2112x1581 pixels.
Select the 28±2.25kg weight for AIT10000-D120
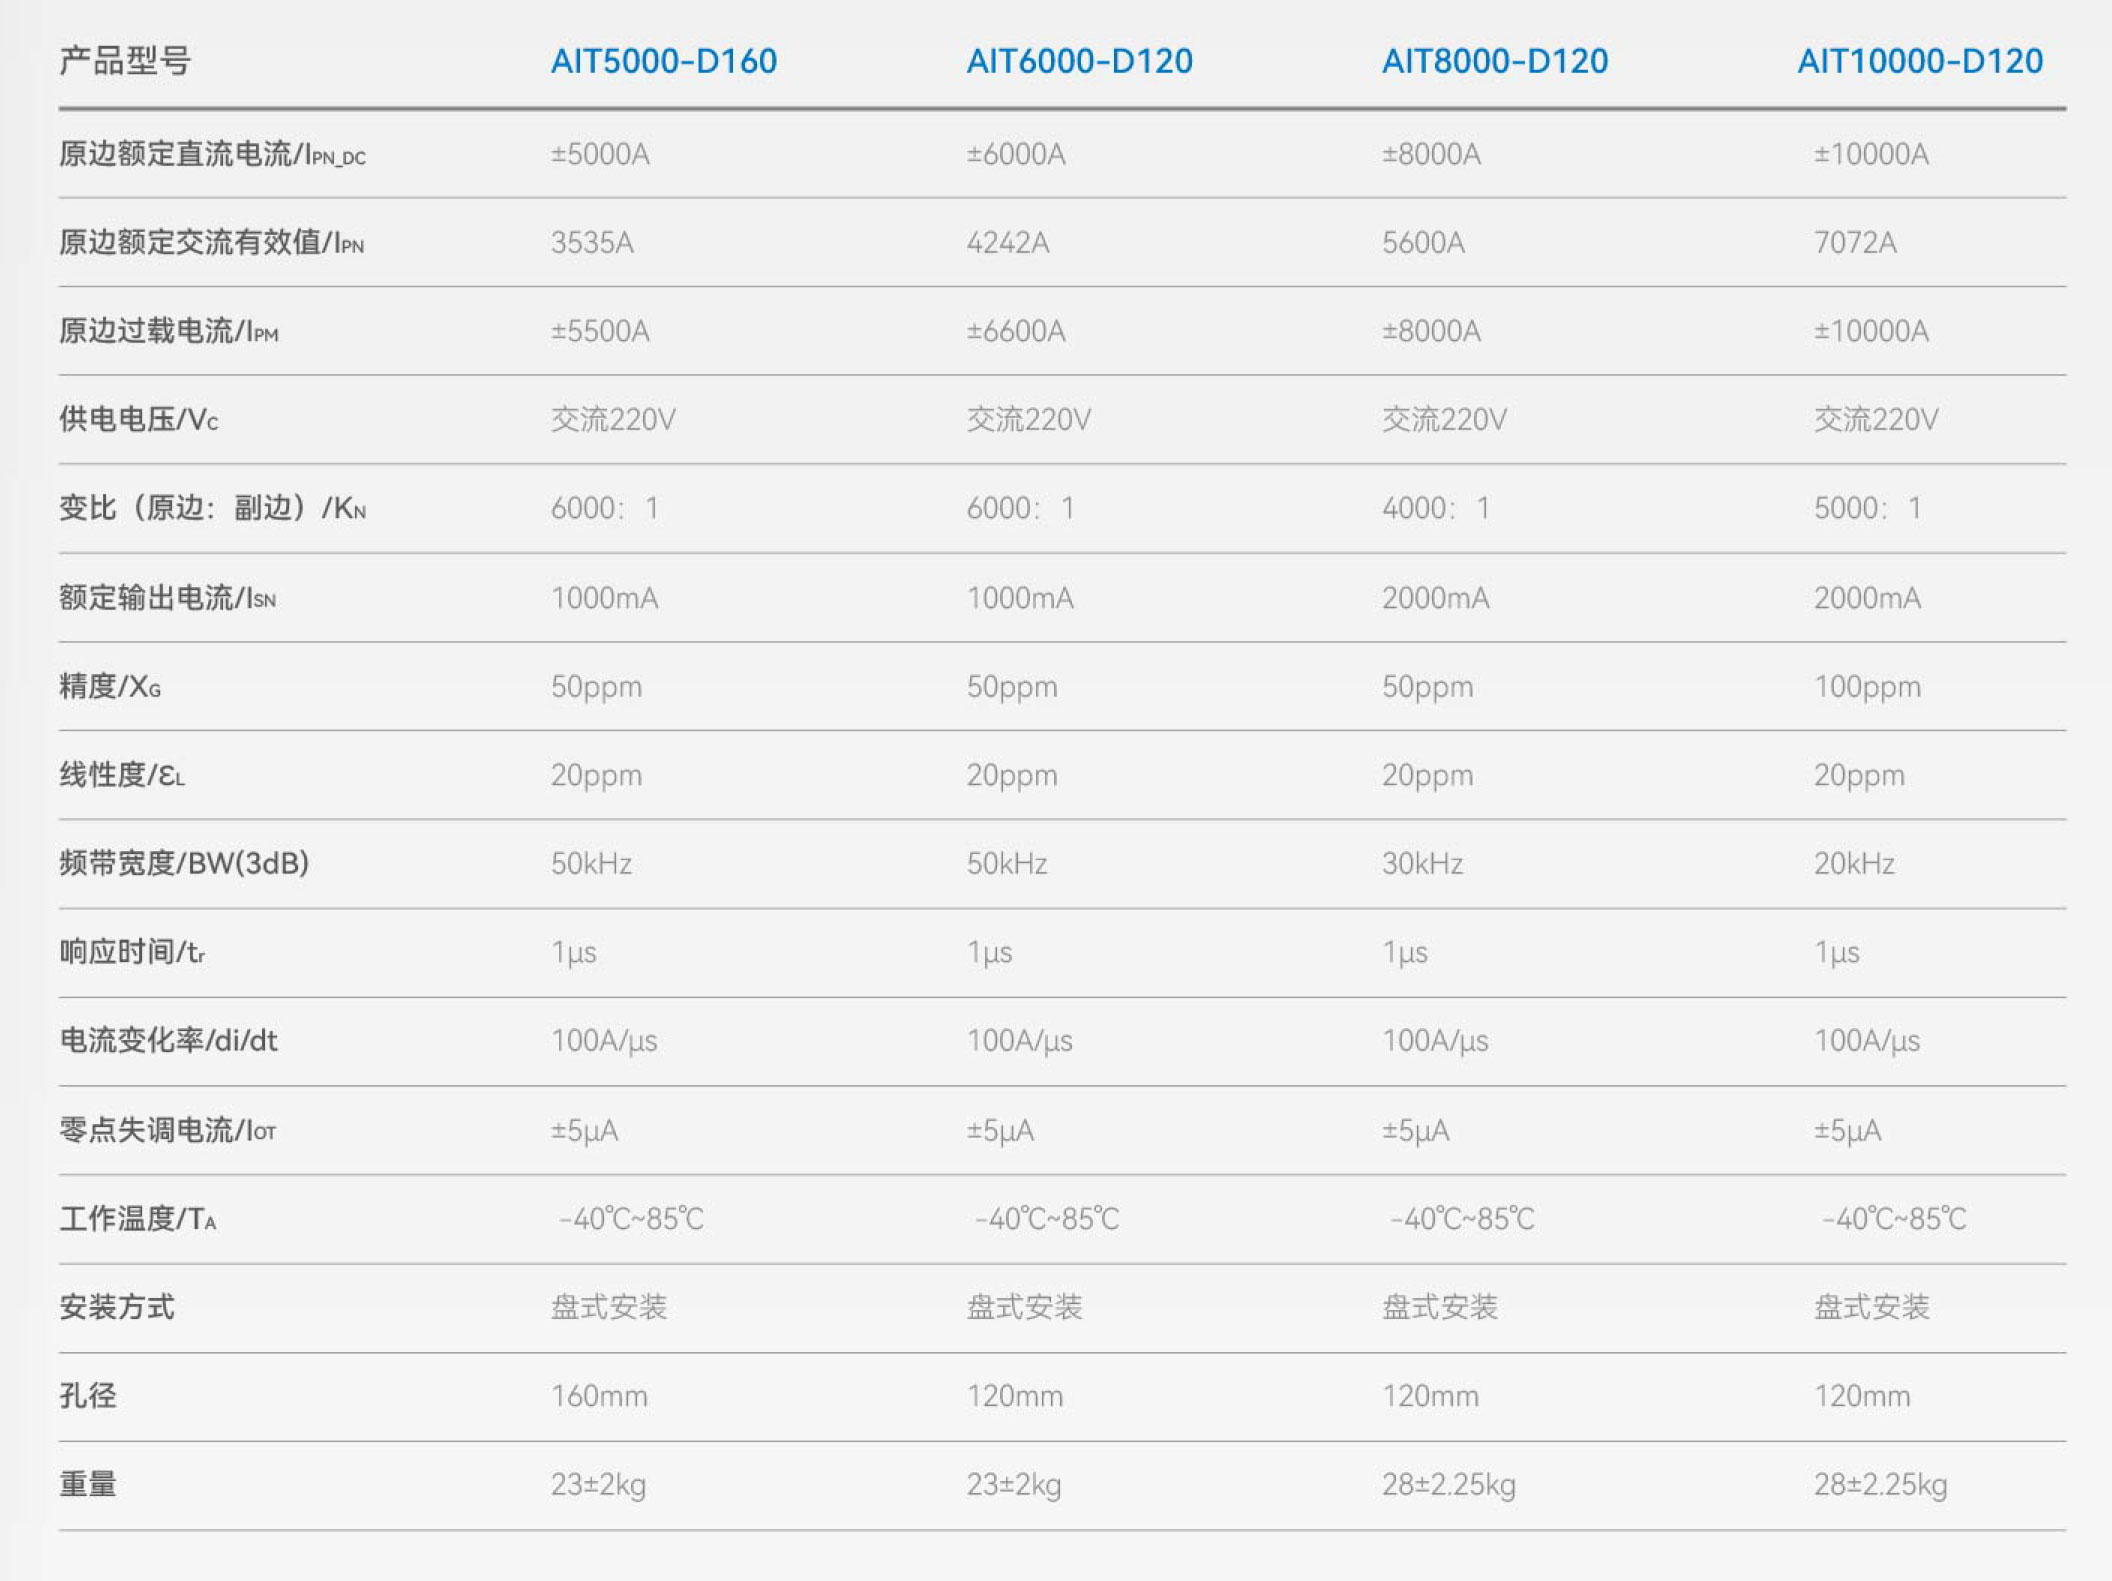click(x=1880, y=1485)
